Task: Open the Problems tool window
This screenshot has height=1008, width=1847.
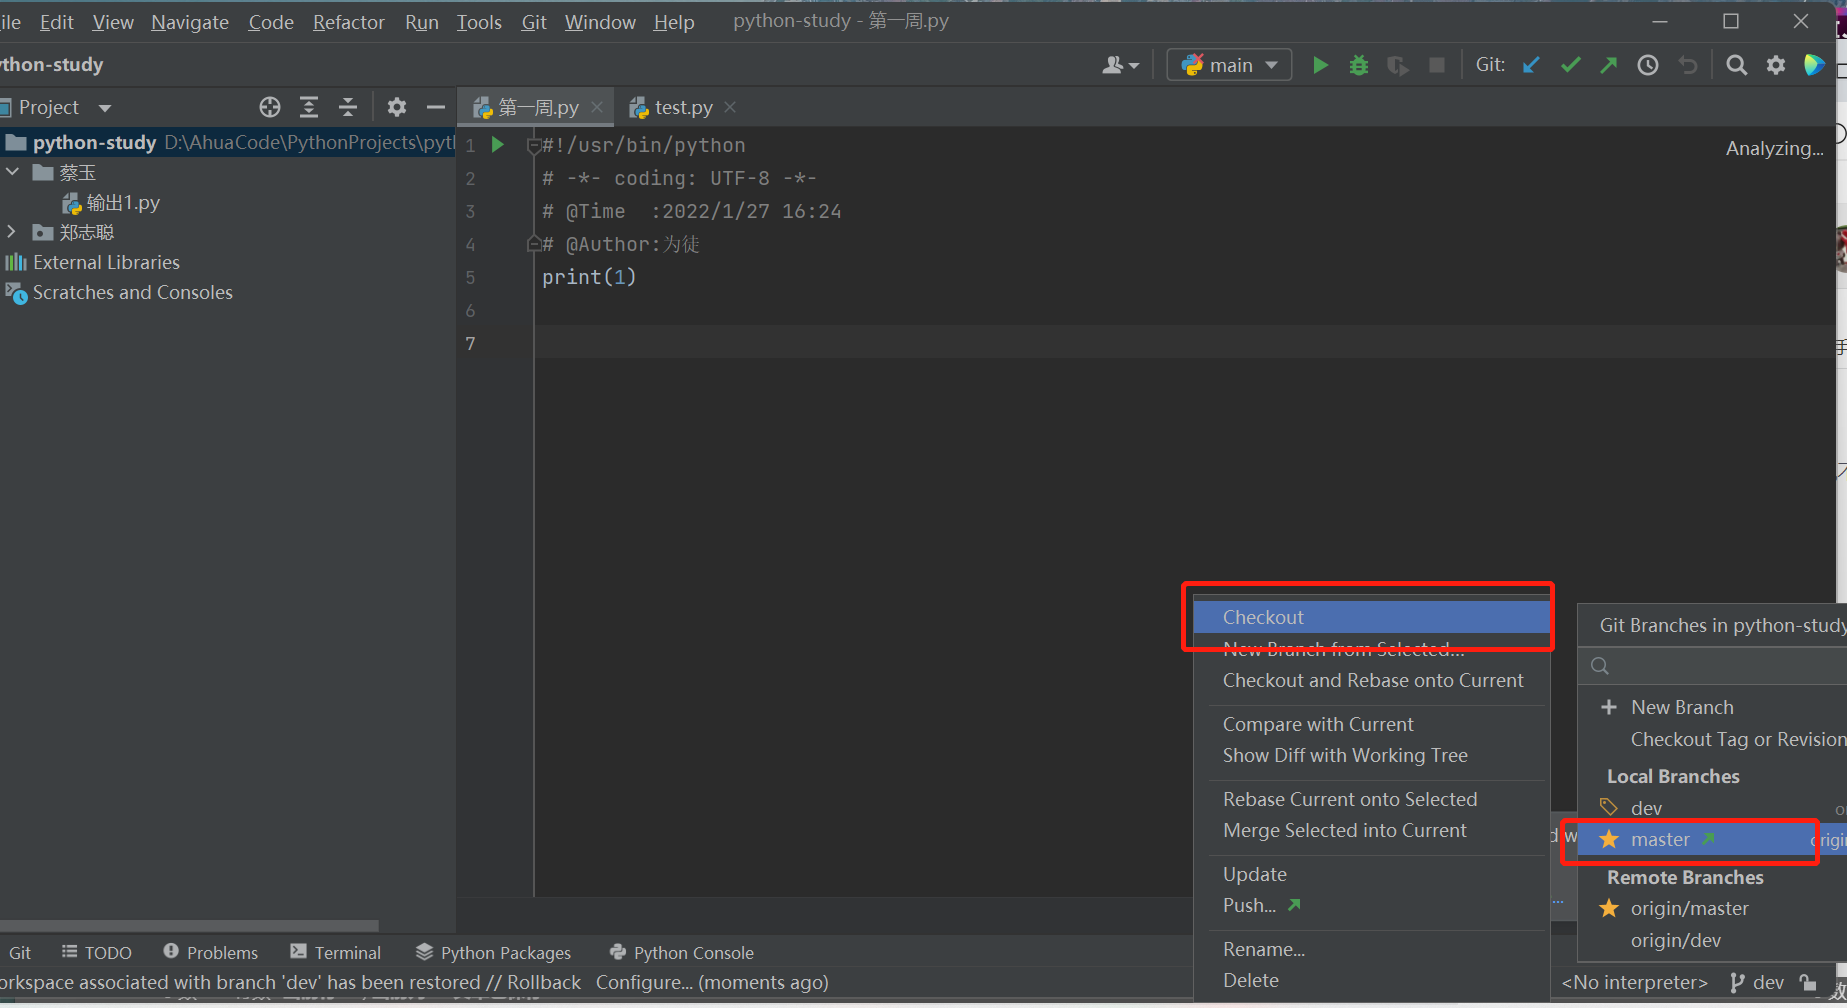Action: pyautogui.click(x=210, y=952)
